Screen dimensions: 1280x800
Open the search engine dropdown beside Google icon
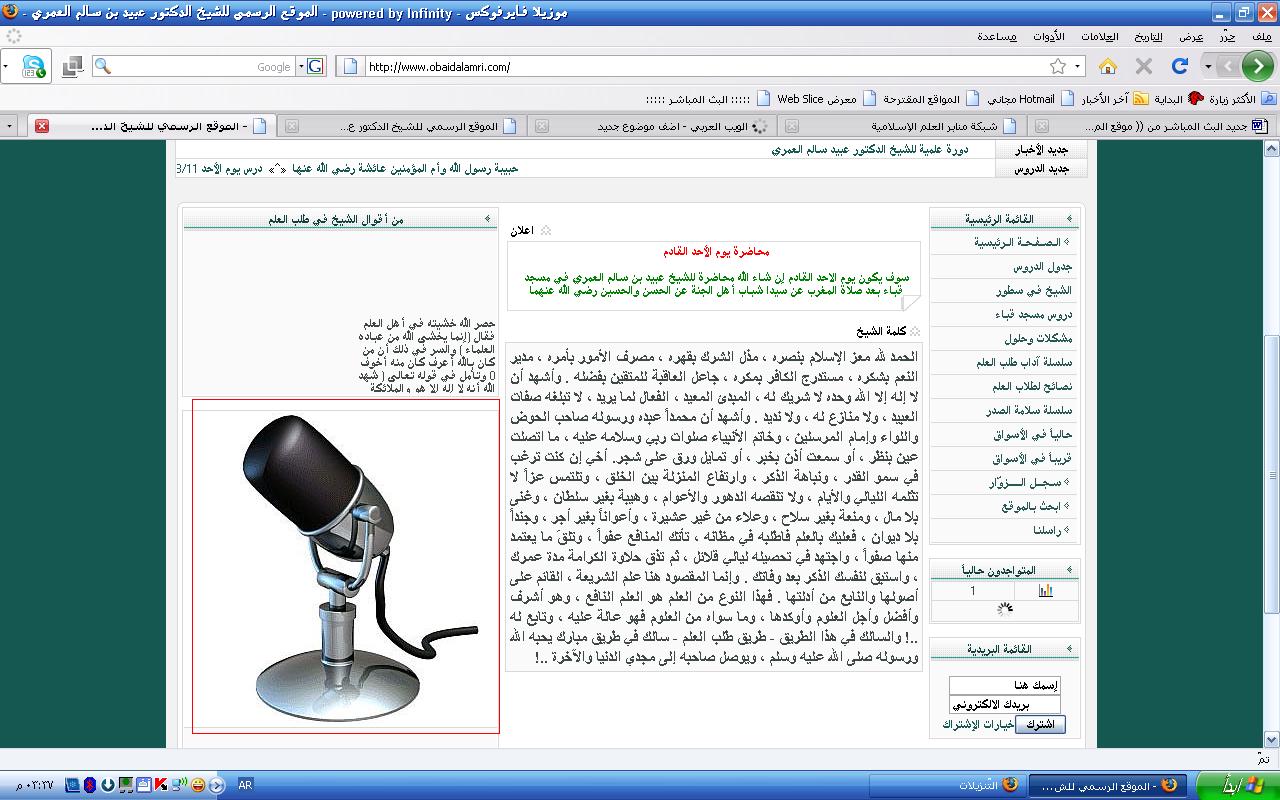(300, 67)
